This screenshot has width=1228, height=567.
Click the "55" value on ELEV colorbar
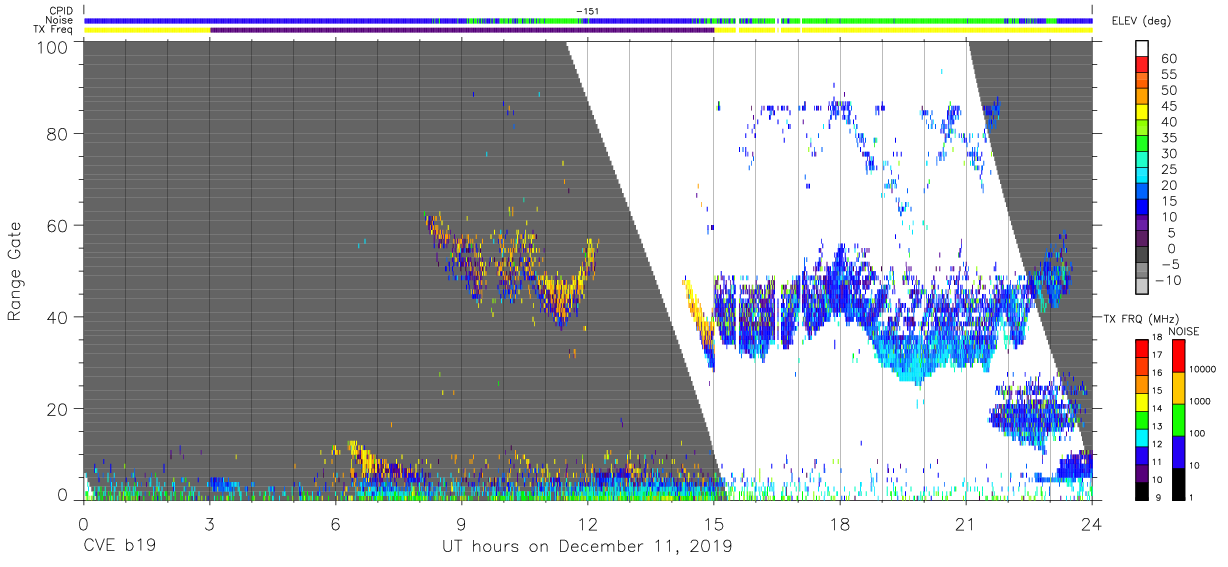coord(1169,74)
